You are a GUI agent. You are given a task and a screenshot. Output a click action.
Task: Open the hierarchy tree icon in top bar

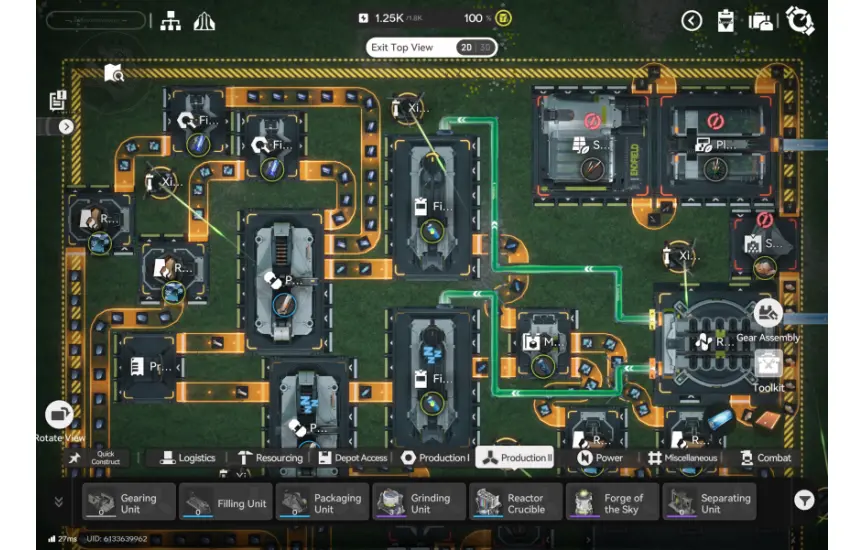170,22
